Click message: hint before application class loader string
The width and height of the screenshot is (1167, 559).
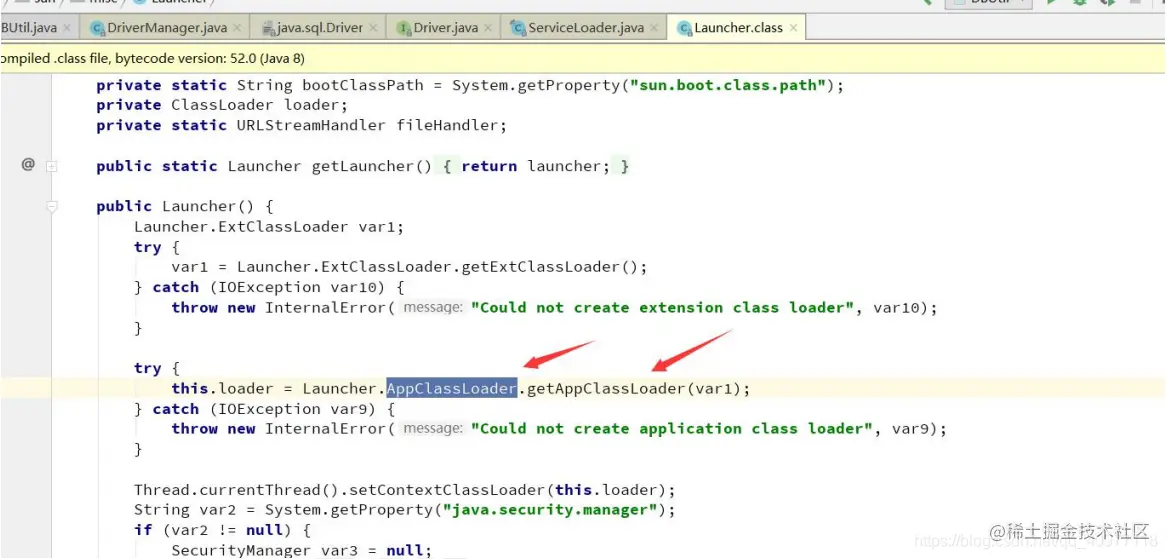tap(432, 429)
